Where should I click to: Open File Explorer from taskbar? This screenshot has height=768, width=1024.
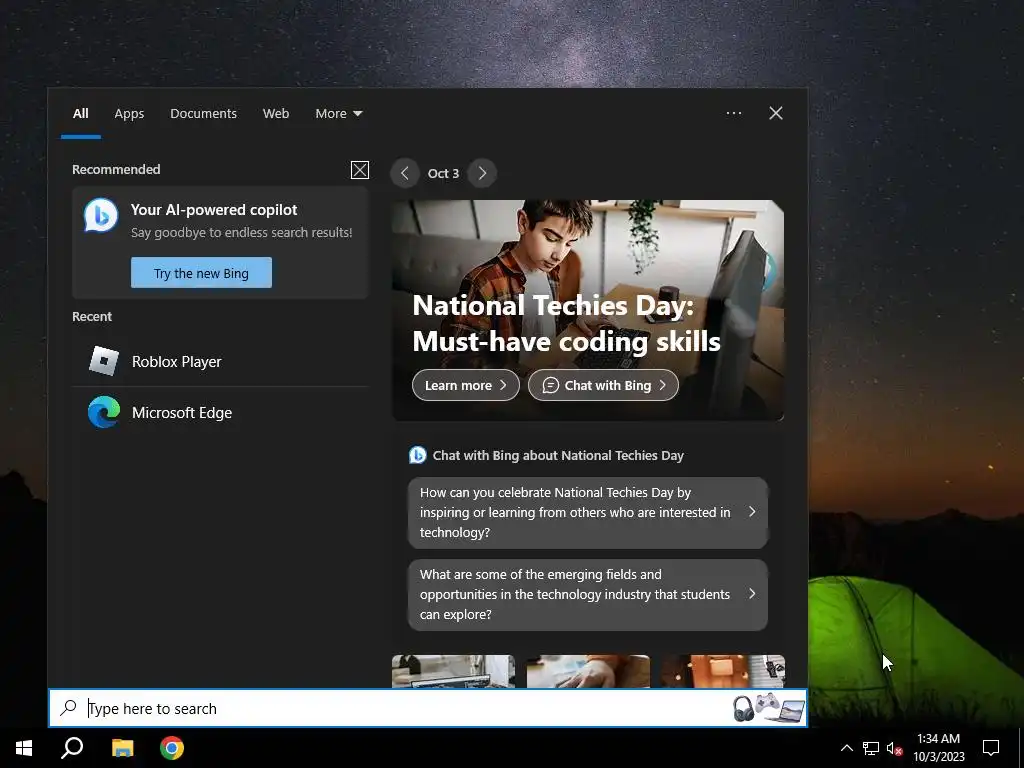pos(123,748)
